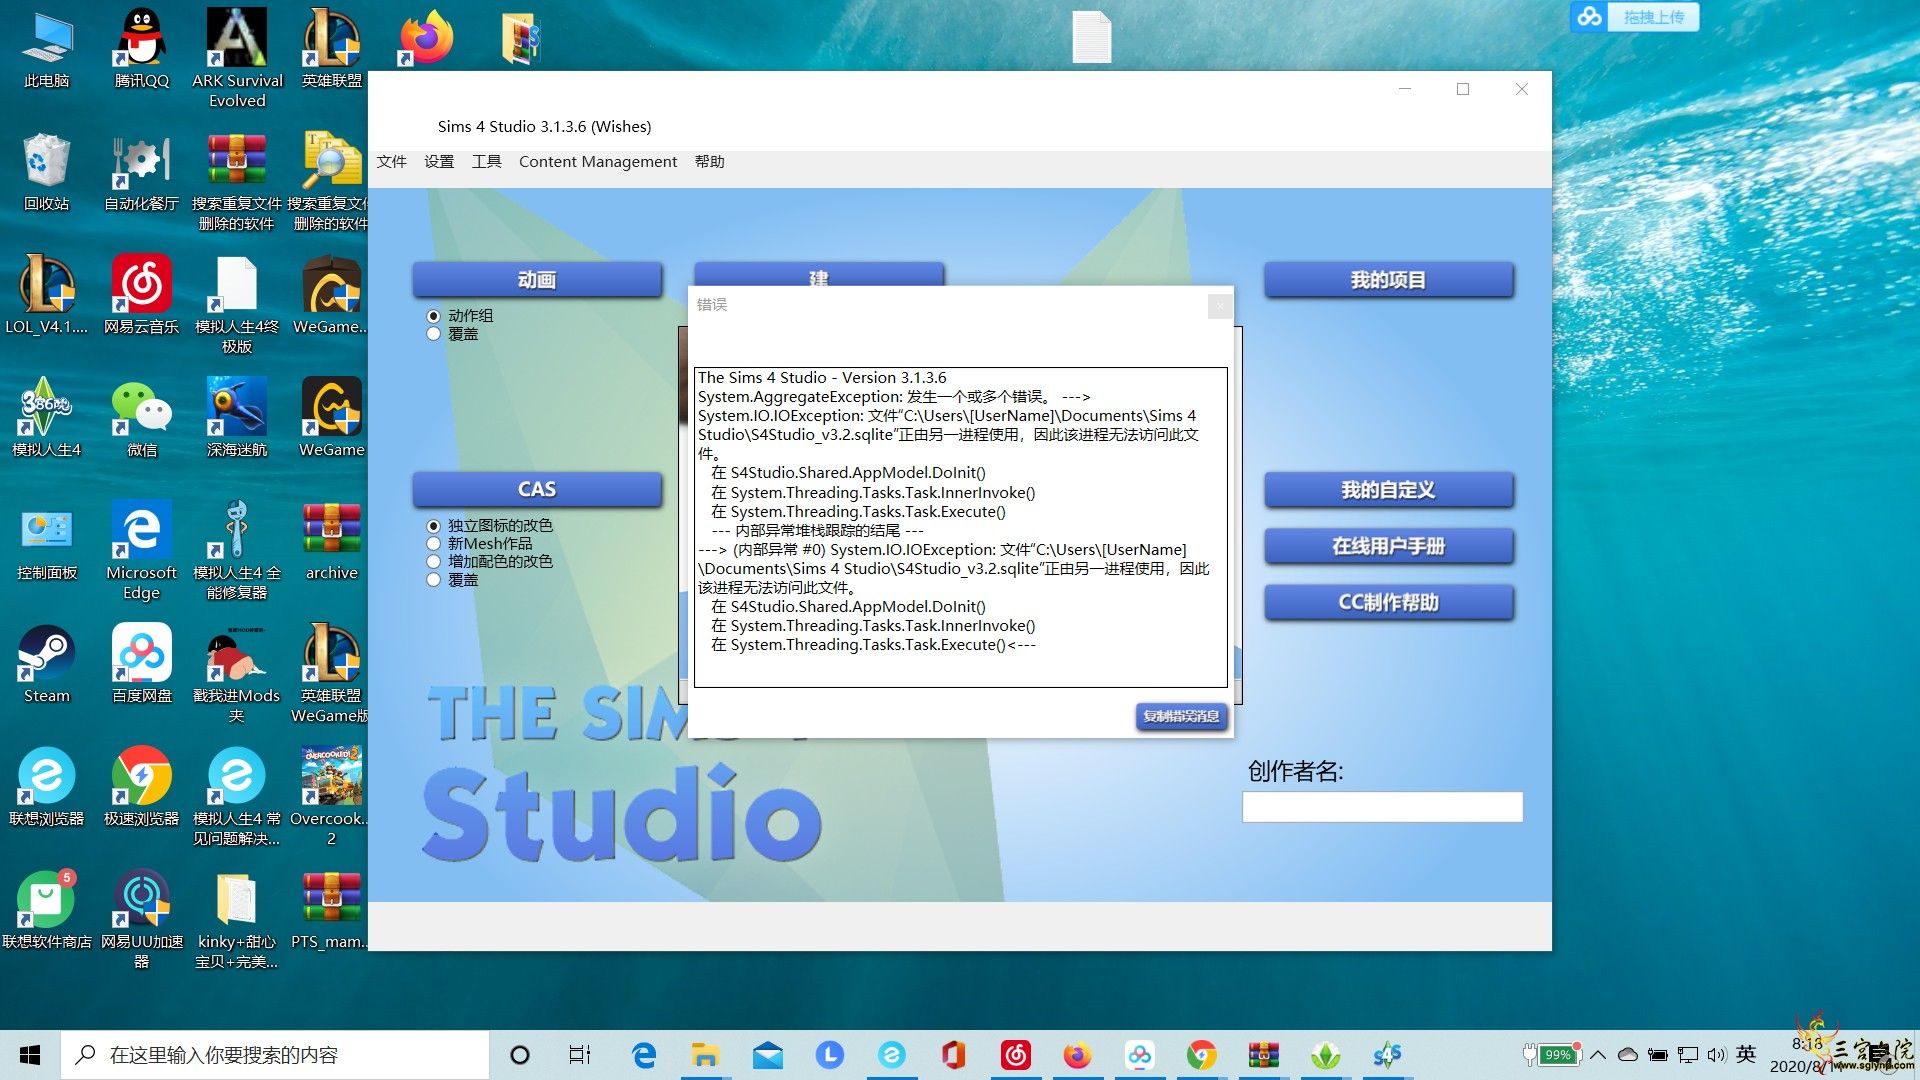Open 联想软件商店 desktop icon
The image size is (1920, 1080).
click(47, 910)
